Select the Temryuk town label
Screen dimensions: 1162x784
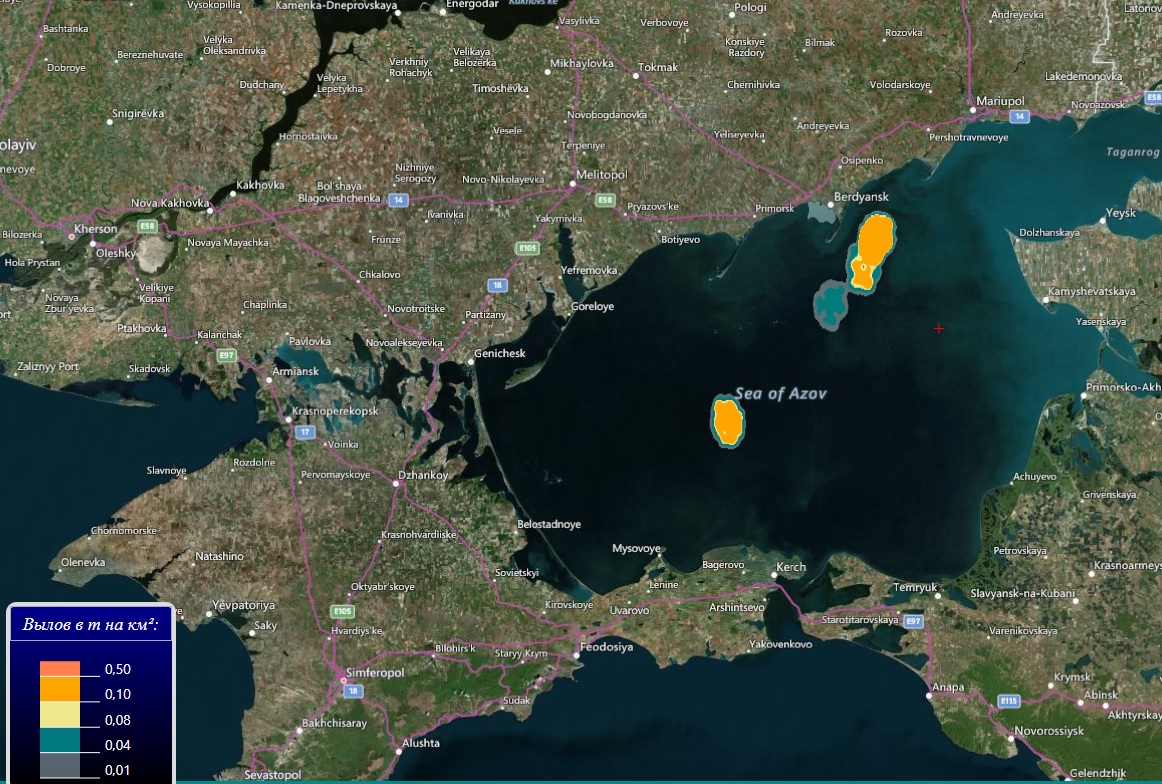(x=915, y=587)
